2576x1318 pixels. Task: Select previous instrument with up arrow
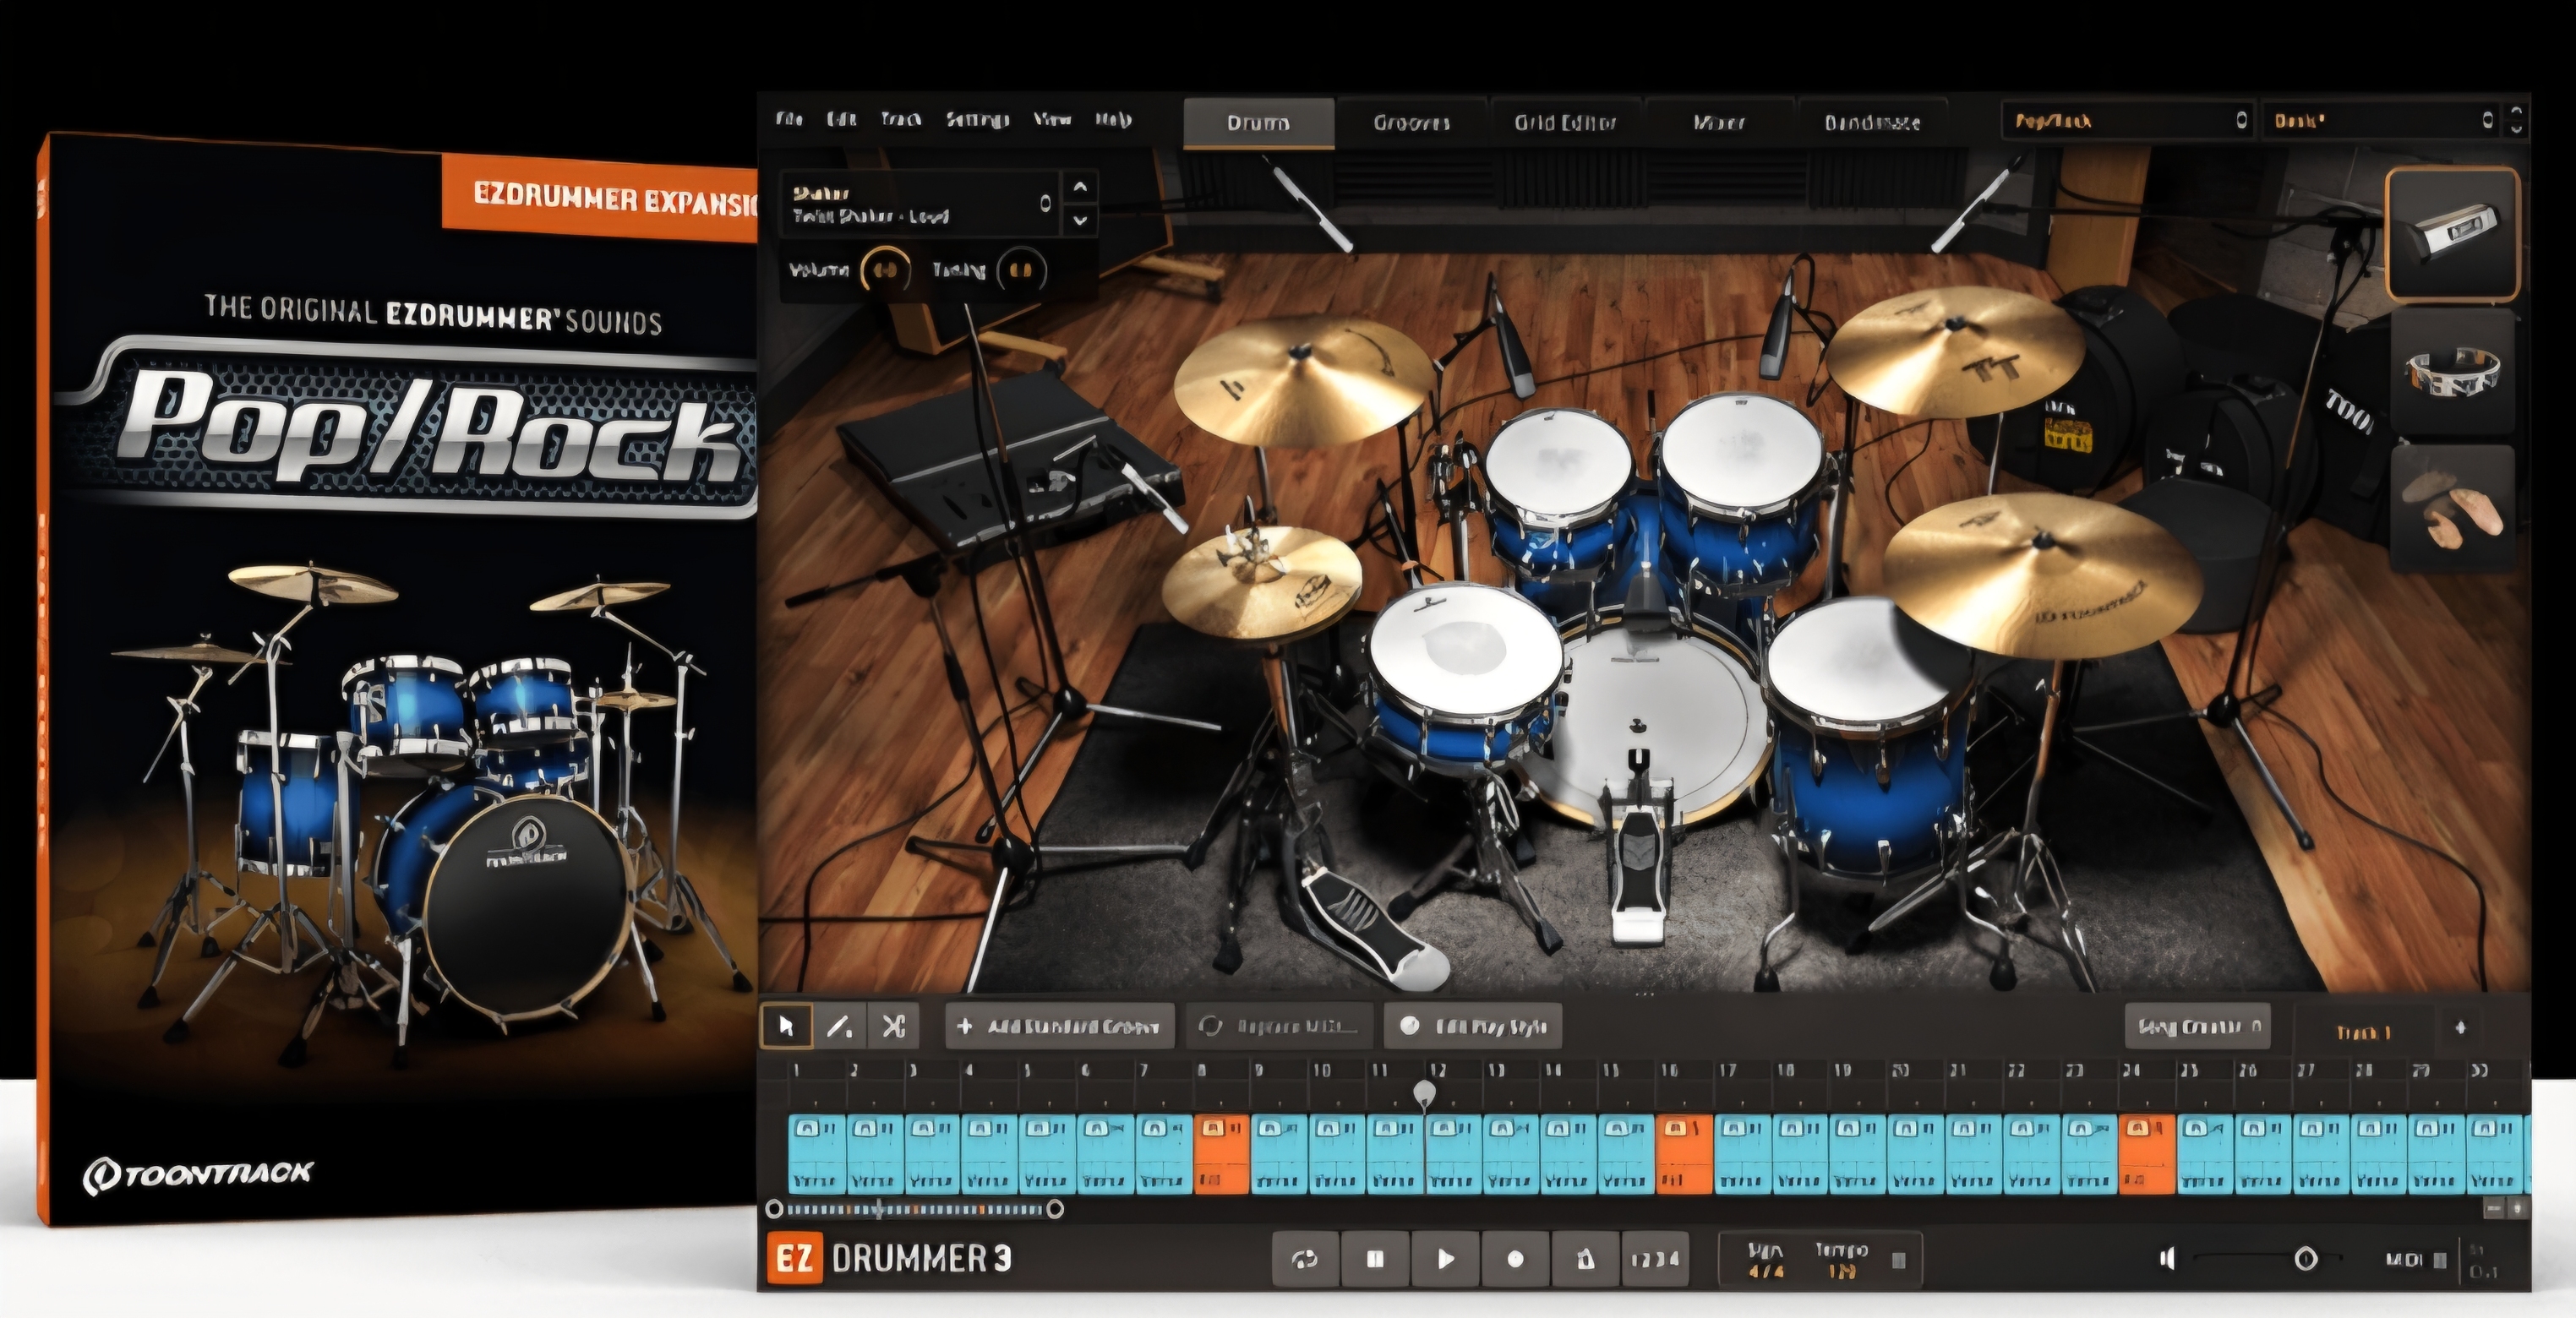[1080, 187]
